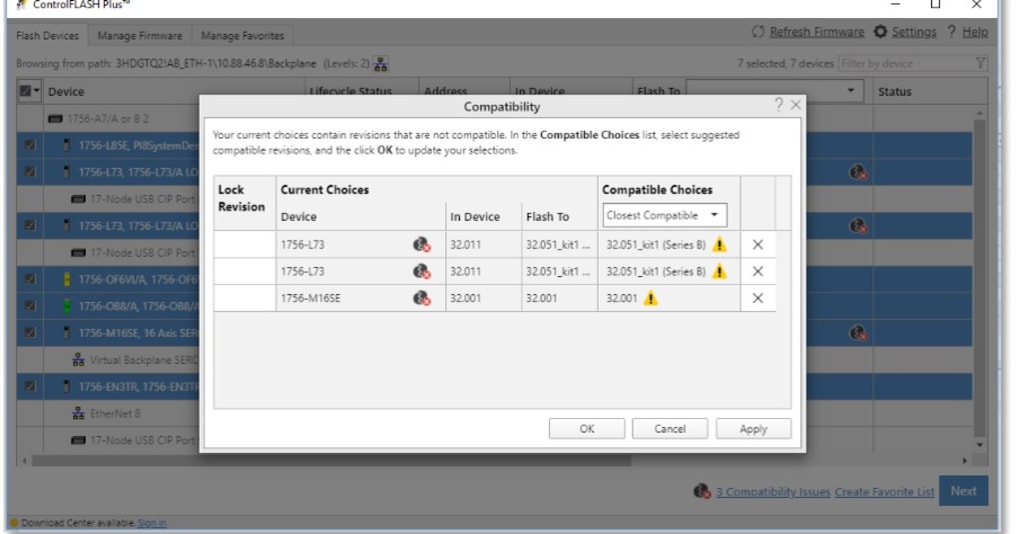Click the 1756-A7/A chassis icon
This screenshot has width=1019, height=534.
(55, 119)
